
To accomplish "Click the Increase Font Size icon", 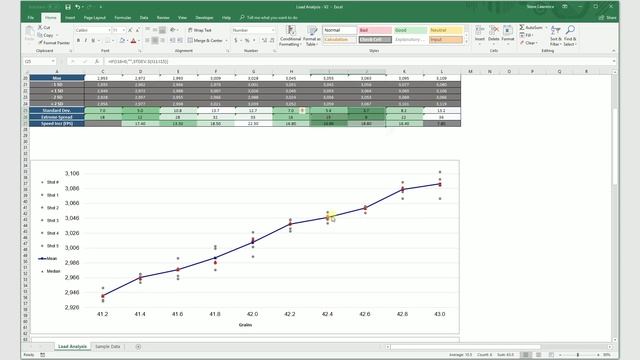I will click(130, 30).
